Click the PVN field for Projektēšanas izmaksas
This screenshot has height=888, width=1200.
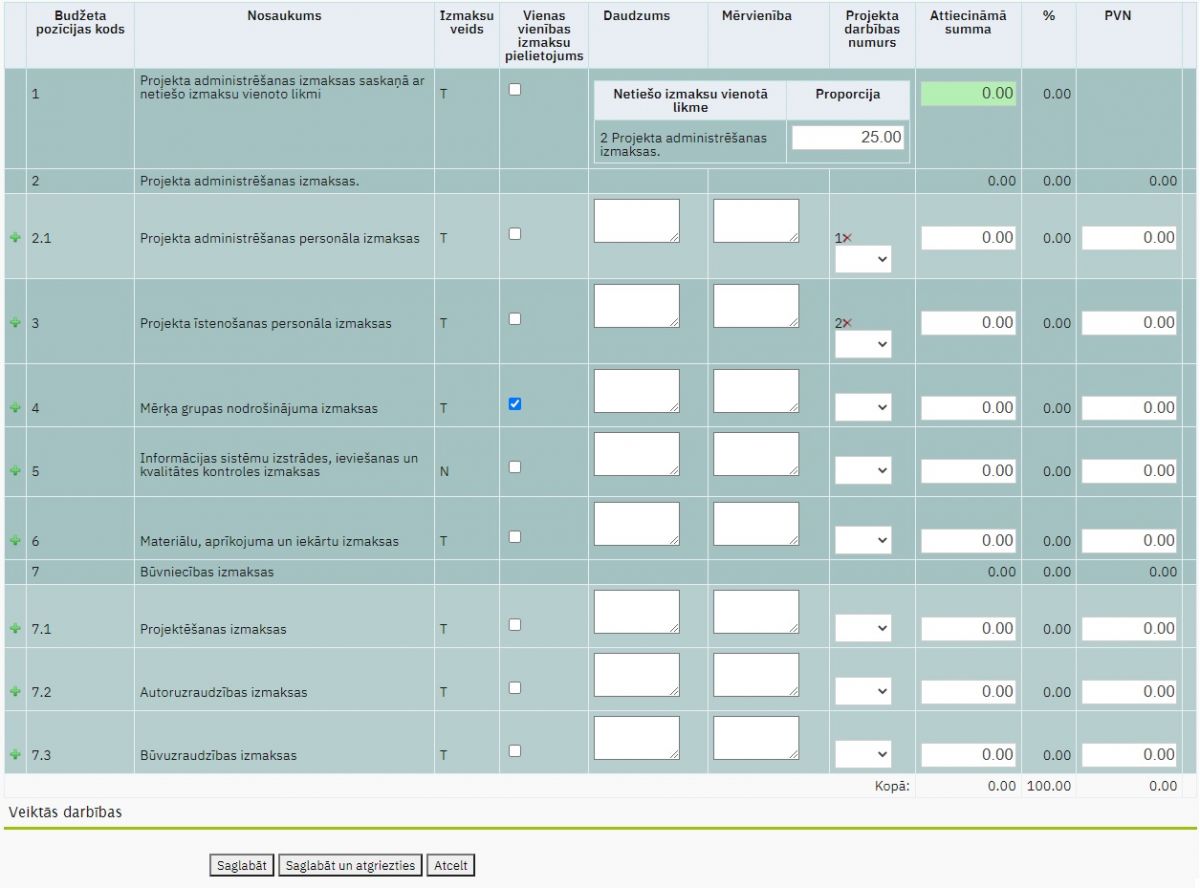click(x=1129, y=629)
